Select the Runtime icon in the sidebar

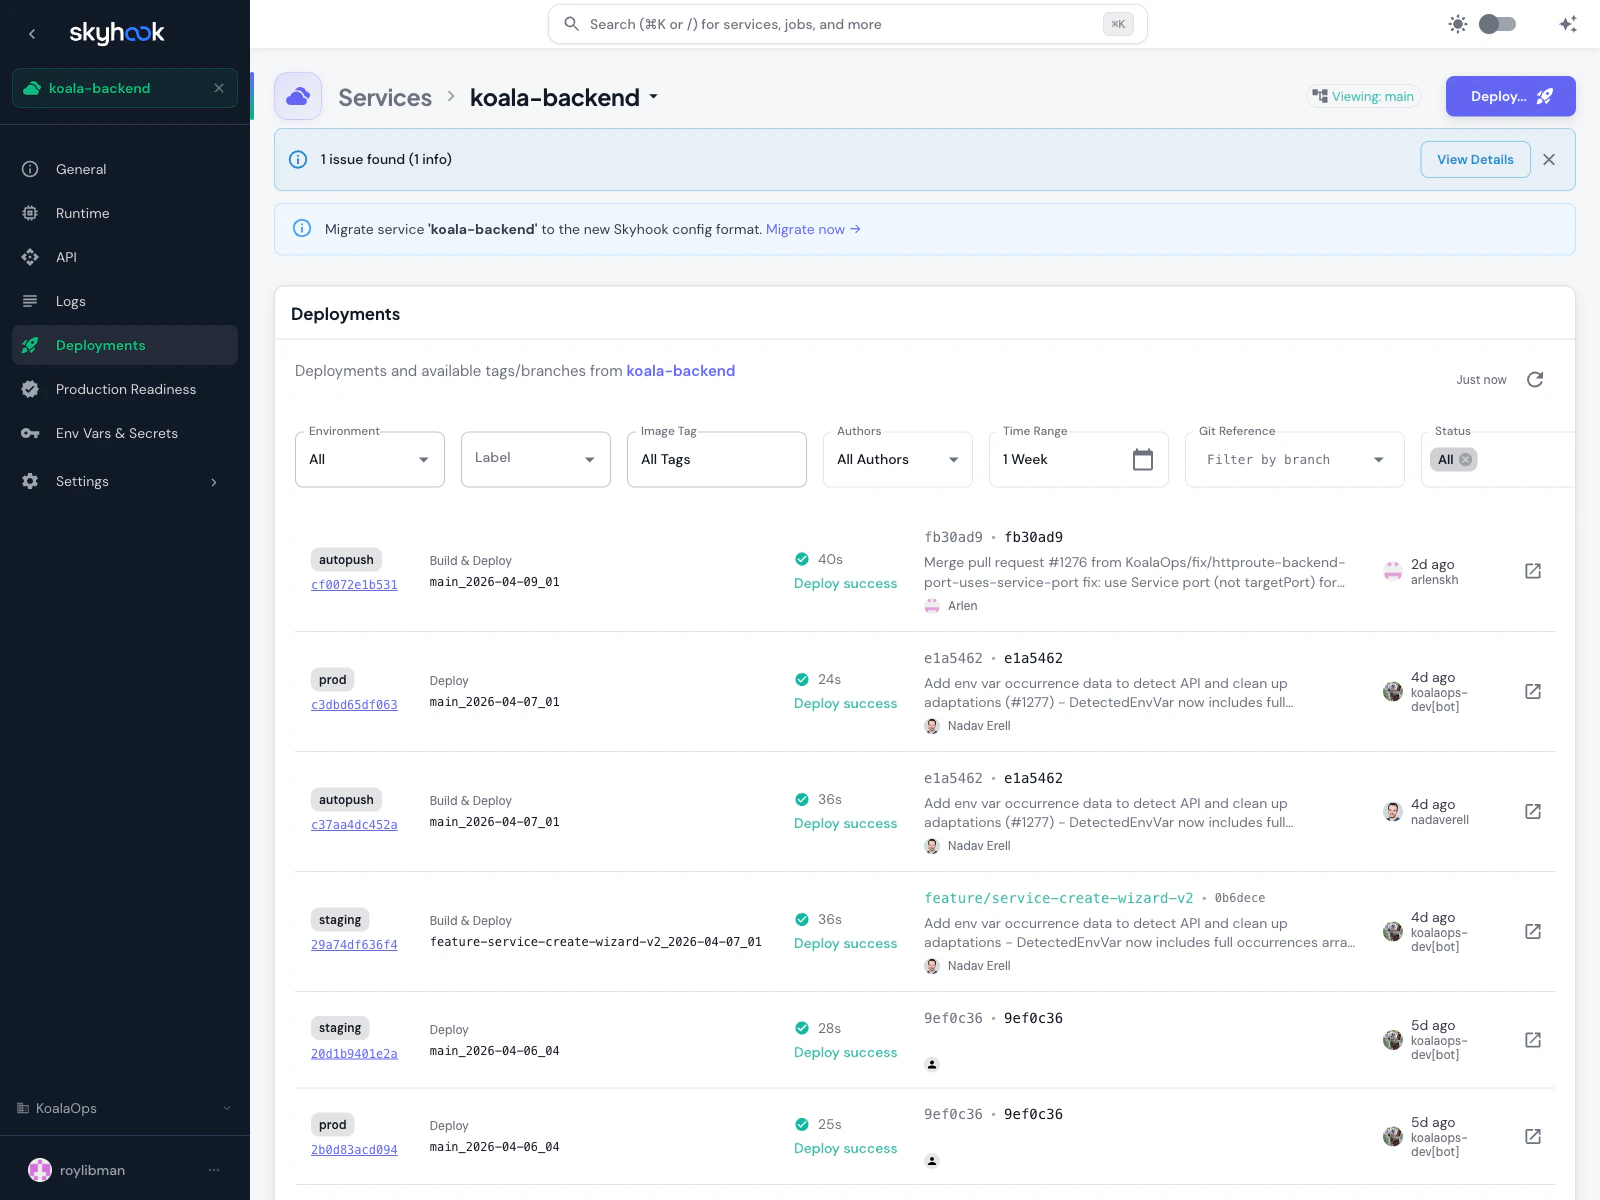pyautogui.click(x=30, y=213)
